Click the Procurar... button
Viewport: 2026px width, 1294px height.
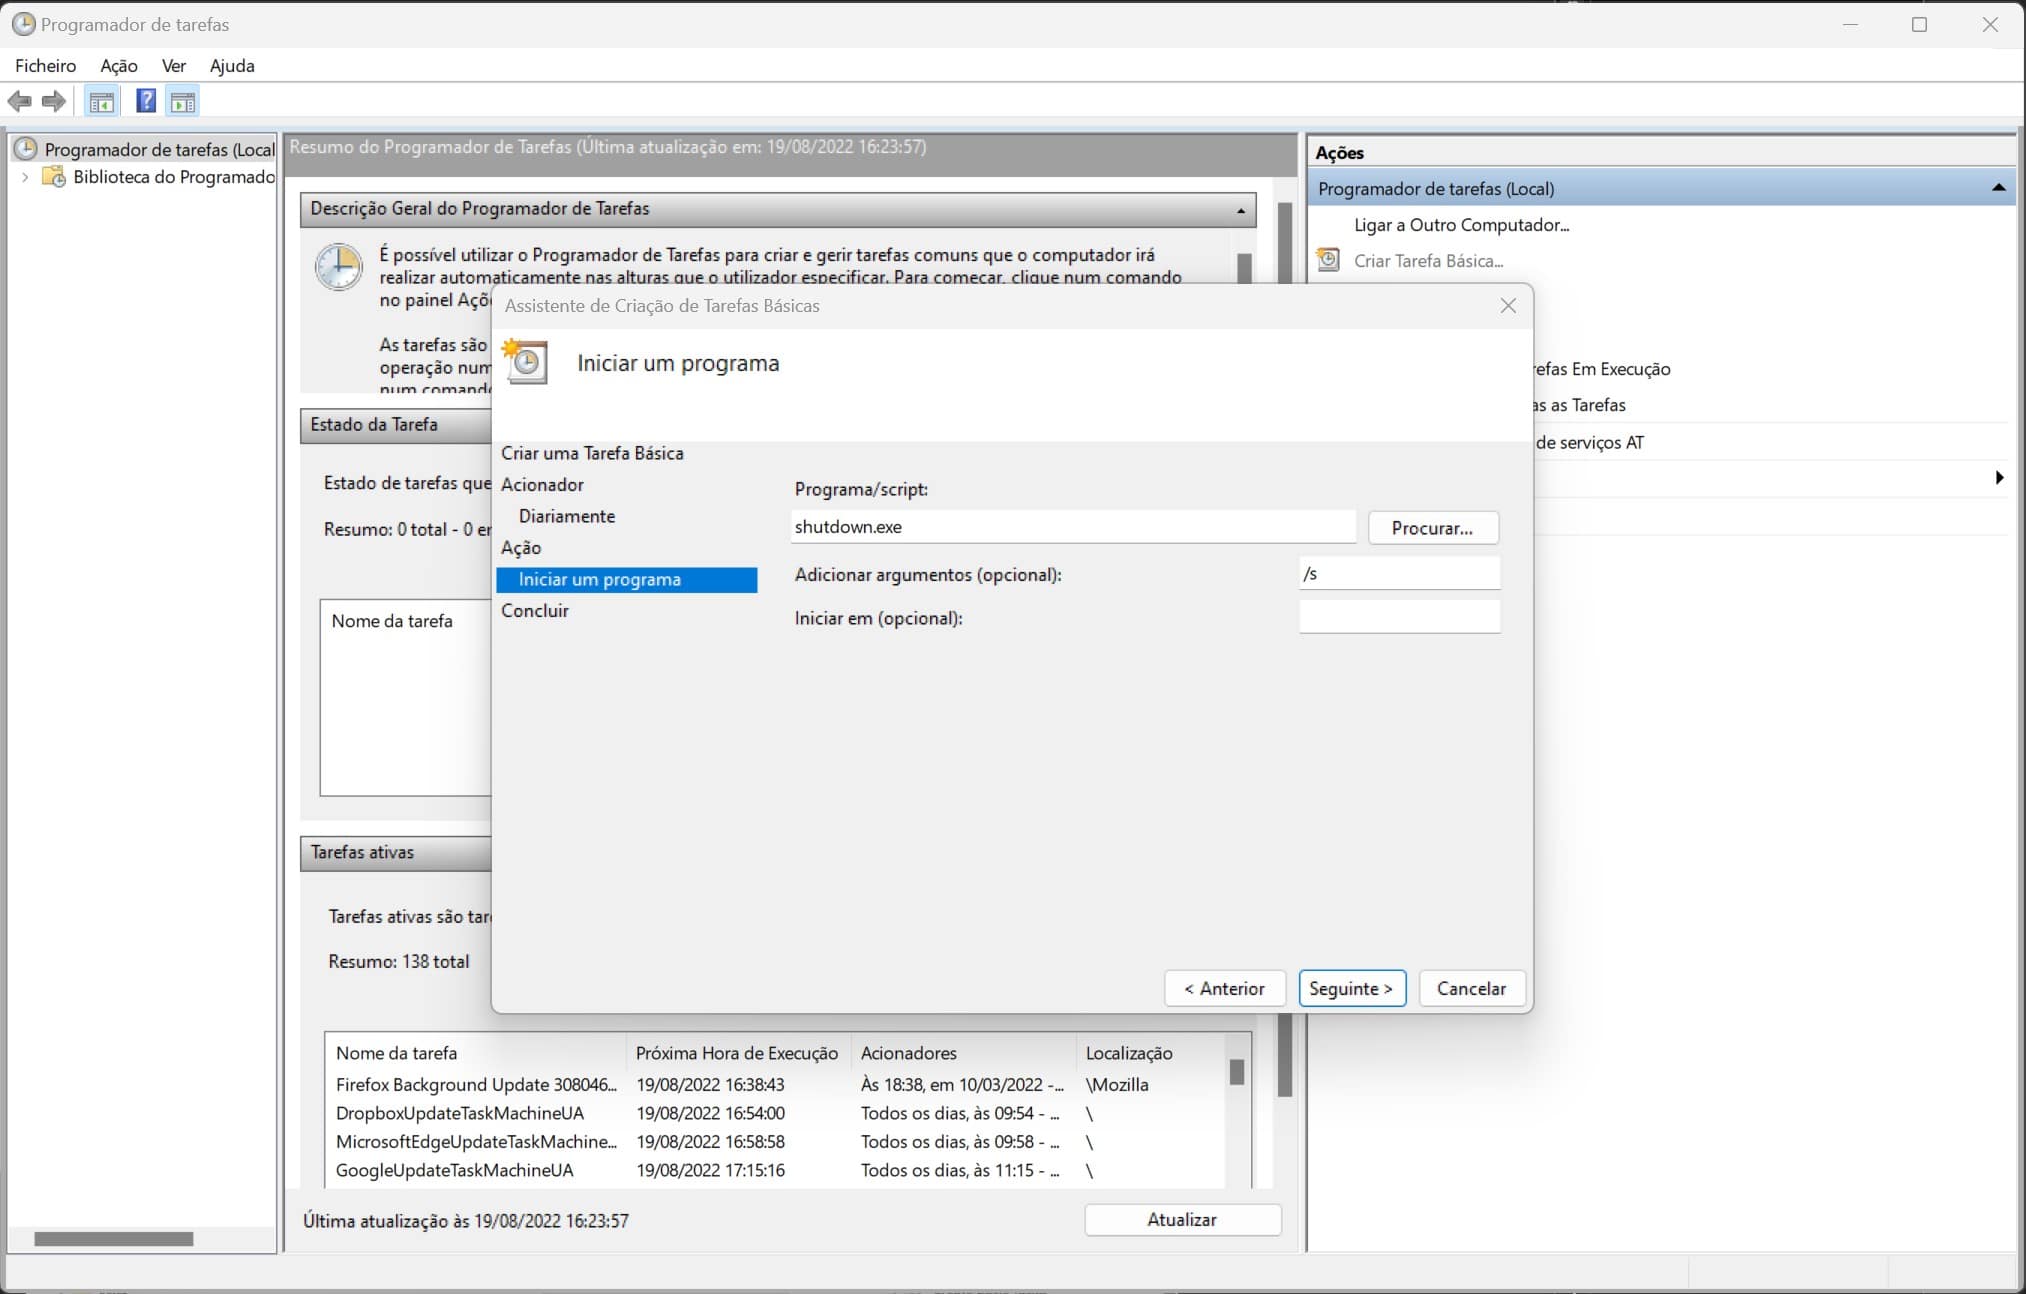click(1431, 528)
